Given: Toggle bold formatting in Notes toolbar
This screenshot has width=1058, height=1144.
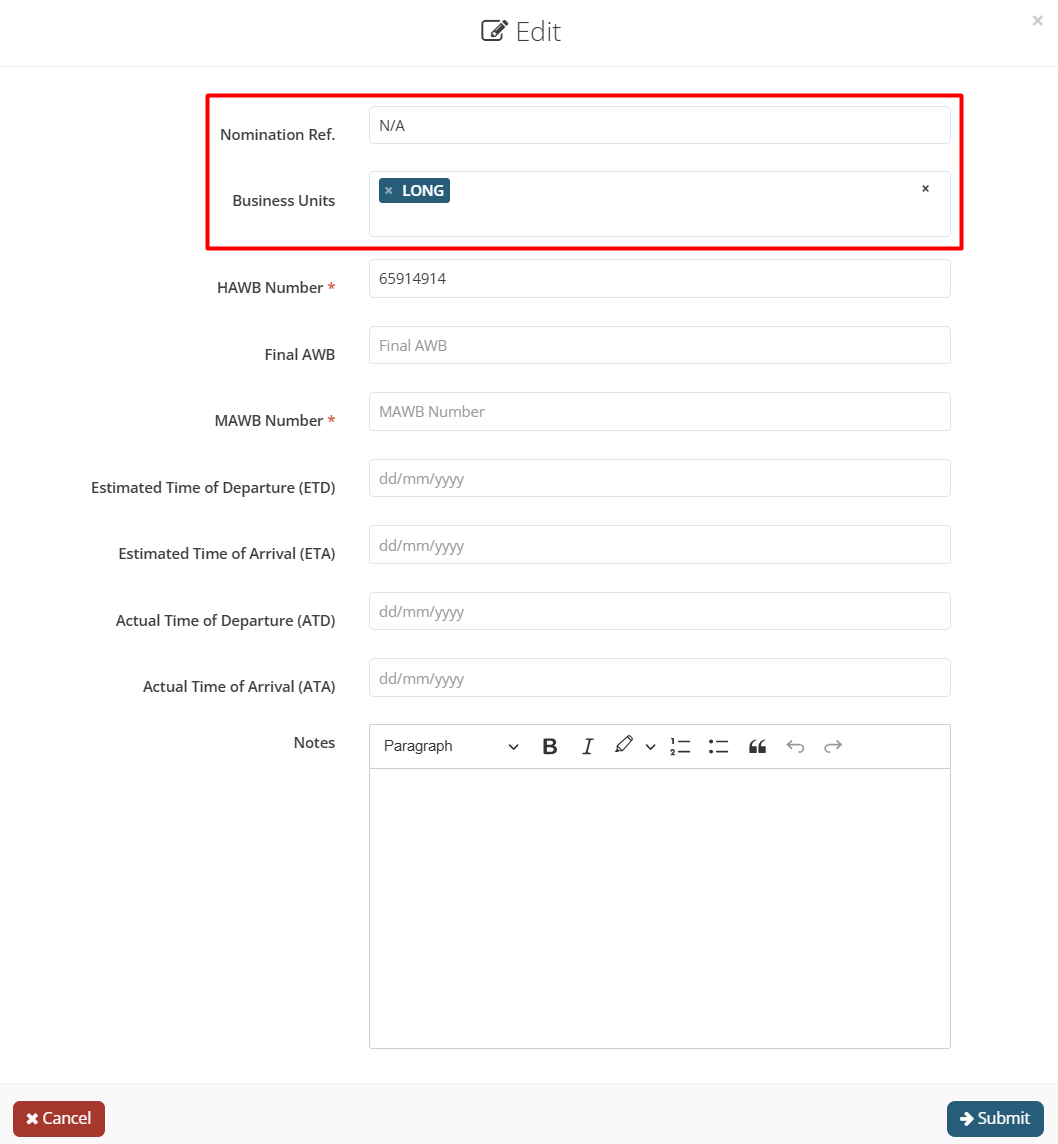Looking at the screenshot, I should coord(549,746).
